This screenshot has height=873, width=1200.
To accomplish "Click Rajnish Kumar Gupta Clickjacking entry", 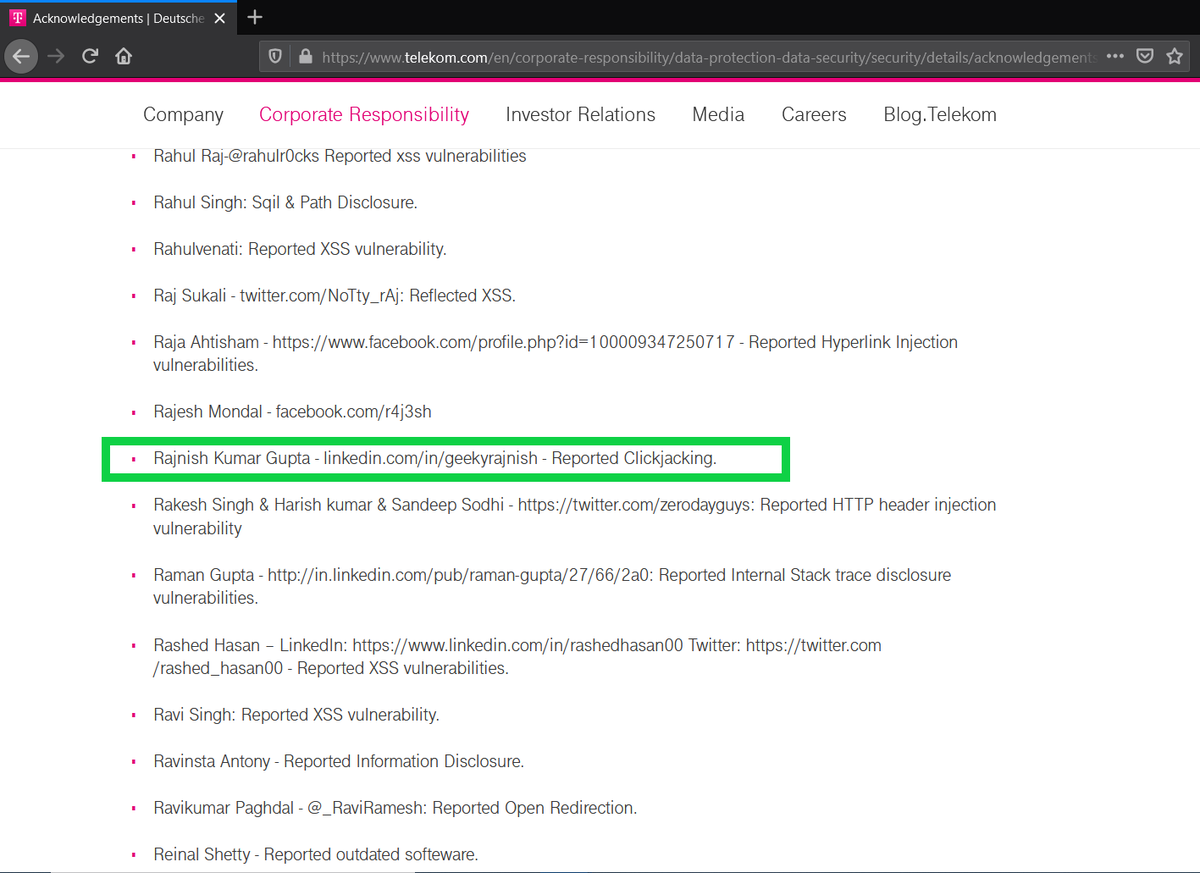I will (x=435, y=458).
